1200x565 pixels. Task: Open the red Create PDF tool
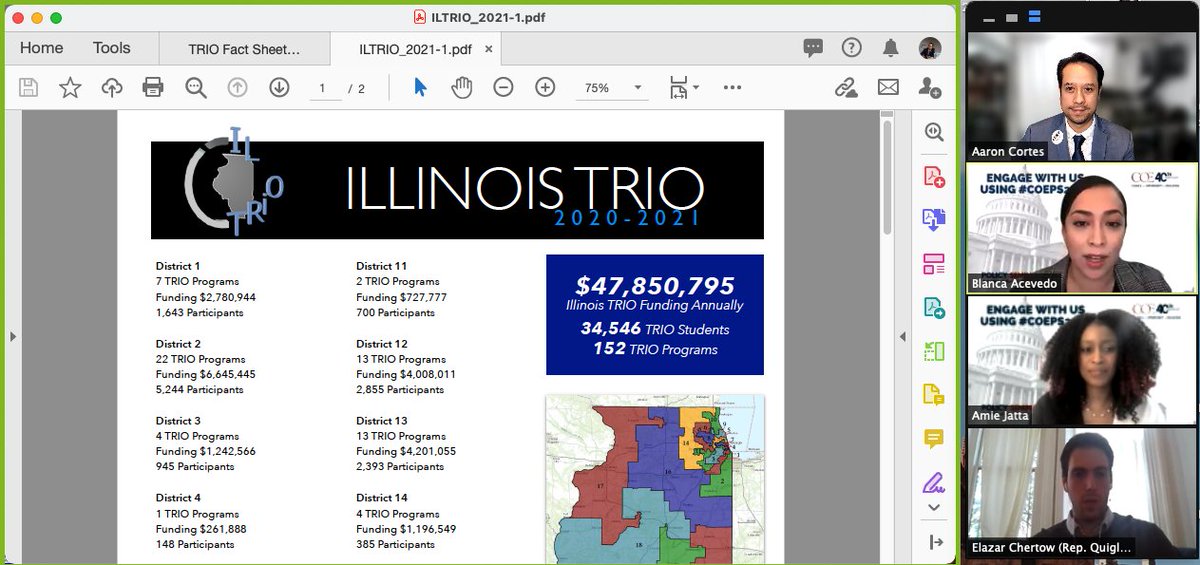click(934, 177)
